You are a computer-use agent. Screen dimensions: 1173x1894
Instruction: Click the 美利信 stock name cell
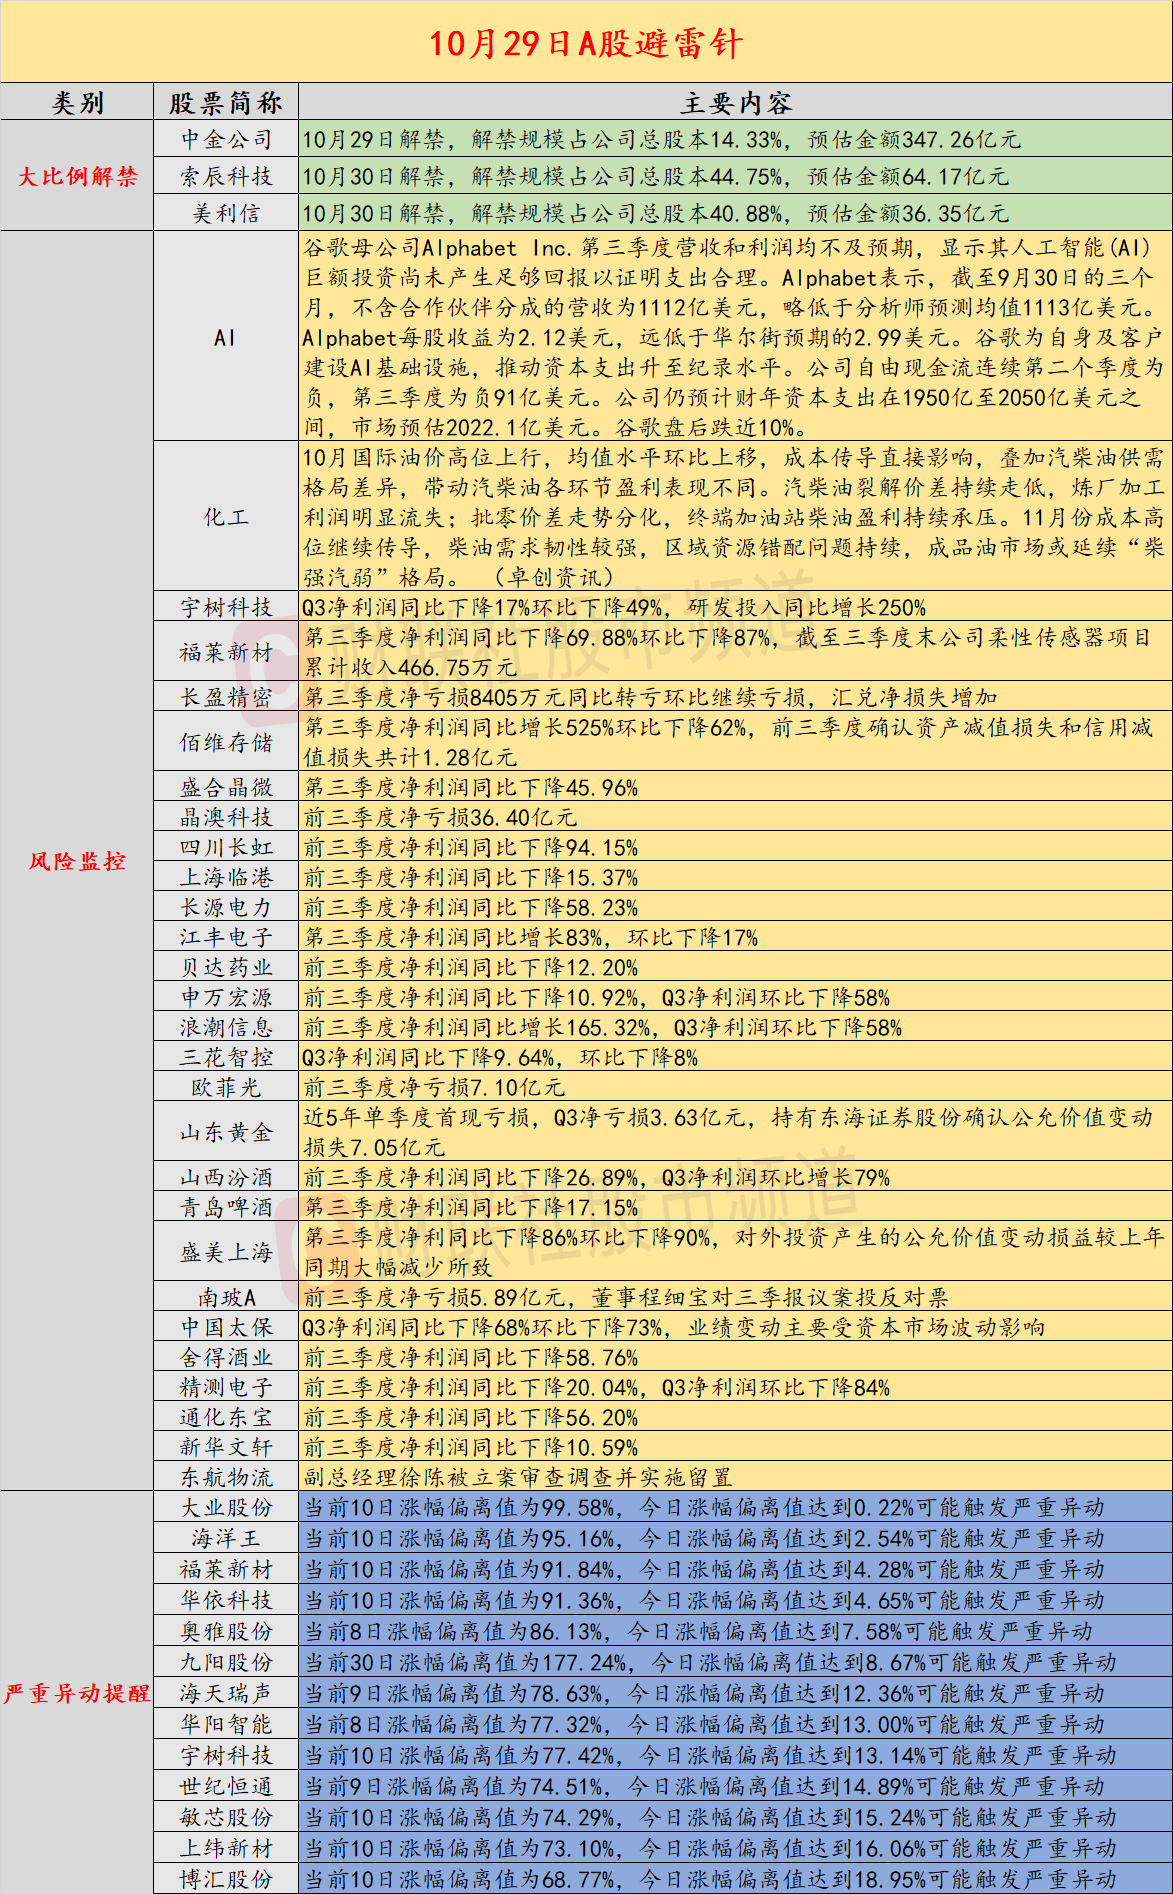(226, 213)
